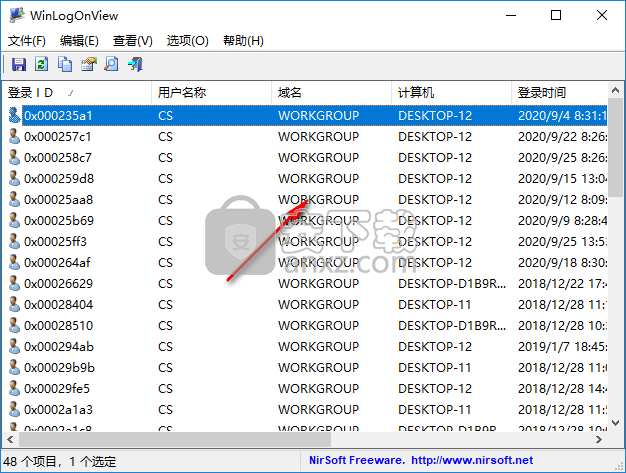Click user icon of row 0x000235a1
The width and height of the screenshot is (626, 473).
[14, 115]
